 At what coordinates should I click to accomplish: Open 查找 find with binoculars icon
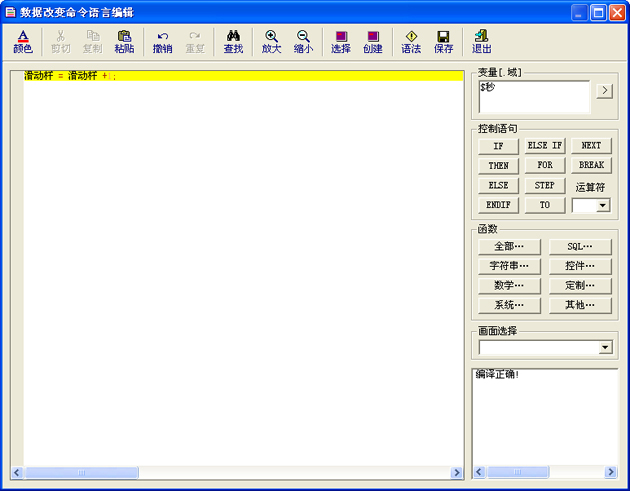(x=233, y=42)
